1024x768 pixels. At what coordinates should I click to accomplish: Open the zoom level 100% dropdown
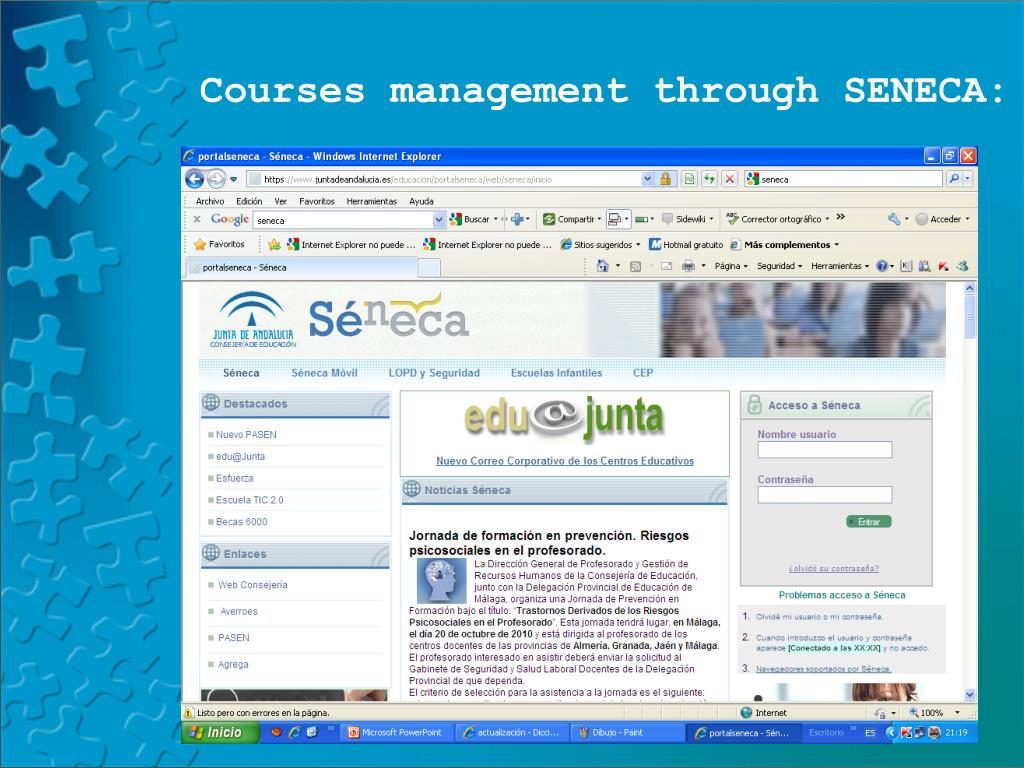click(957, 712)
